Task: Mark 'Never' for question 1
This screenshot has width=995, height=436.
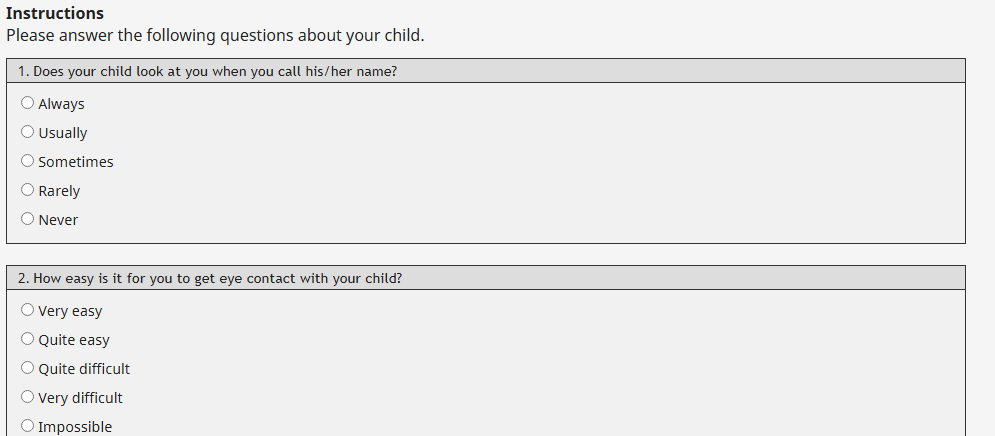Action: coord(27,219)
